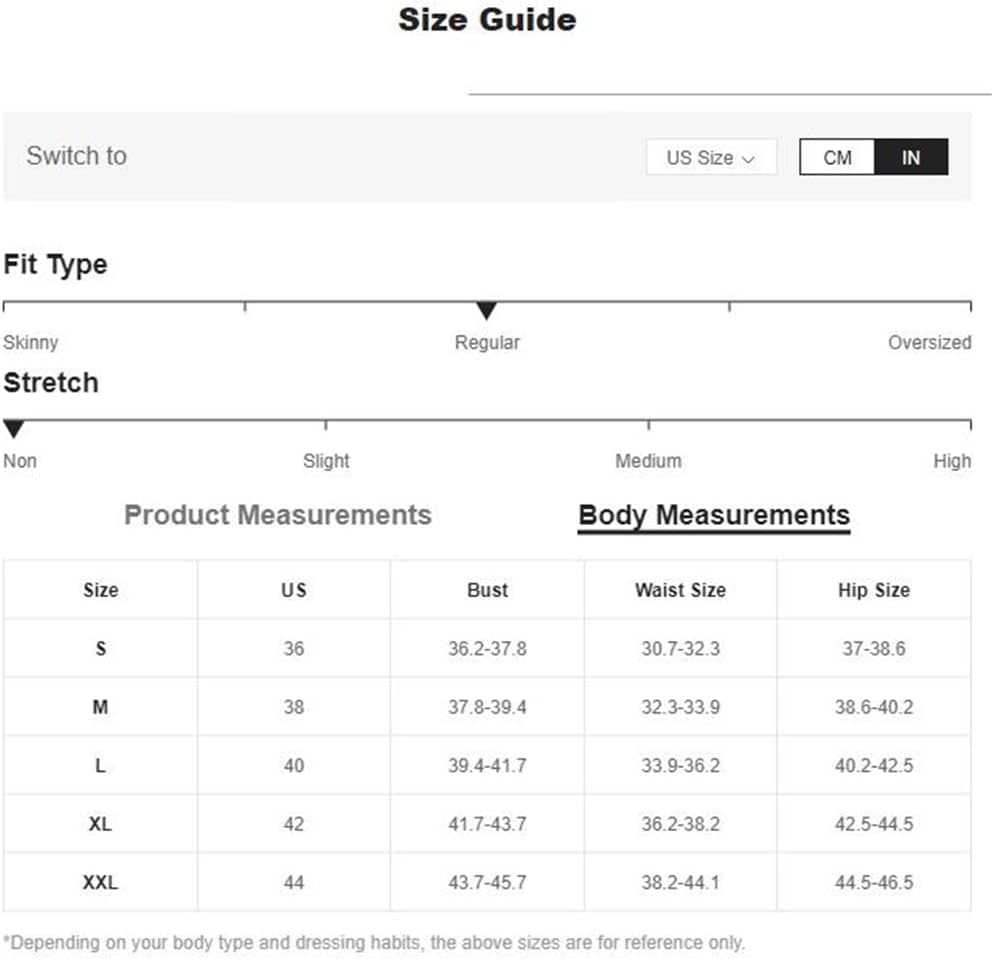Image resolution: width=992 pixels, height=960 pixels.
Task: Open the US Size dropdown
Action: click(x=710, y=158)
